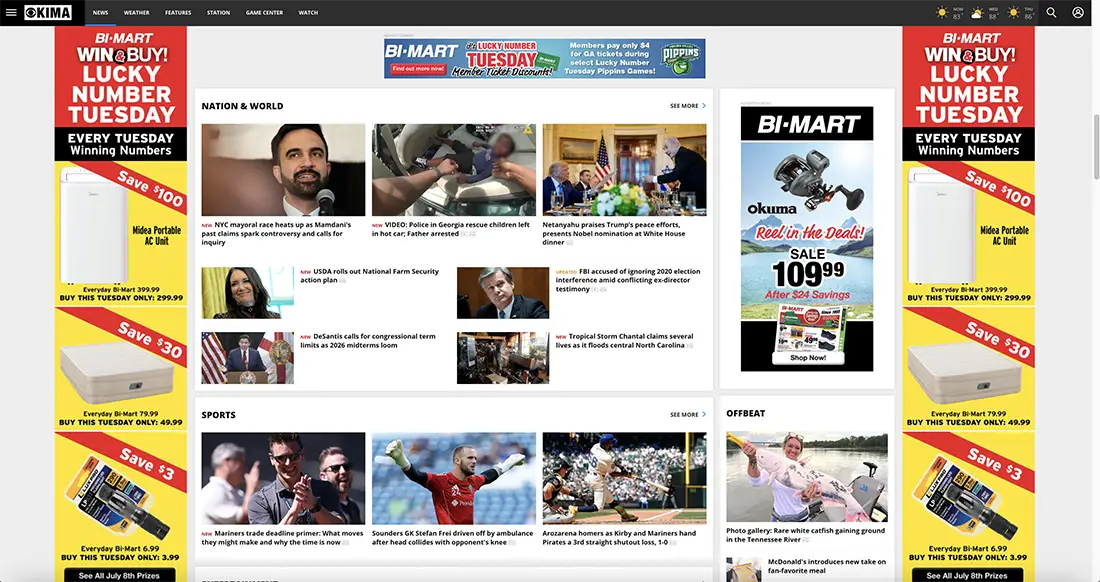The width and height of the screenshot is (1100, 582).
Task: Click See All July 8th Prizes, right ad
Action: [967, 575]
